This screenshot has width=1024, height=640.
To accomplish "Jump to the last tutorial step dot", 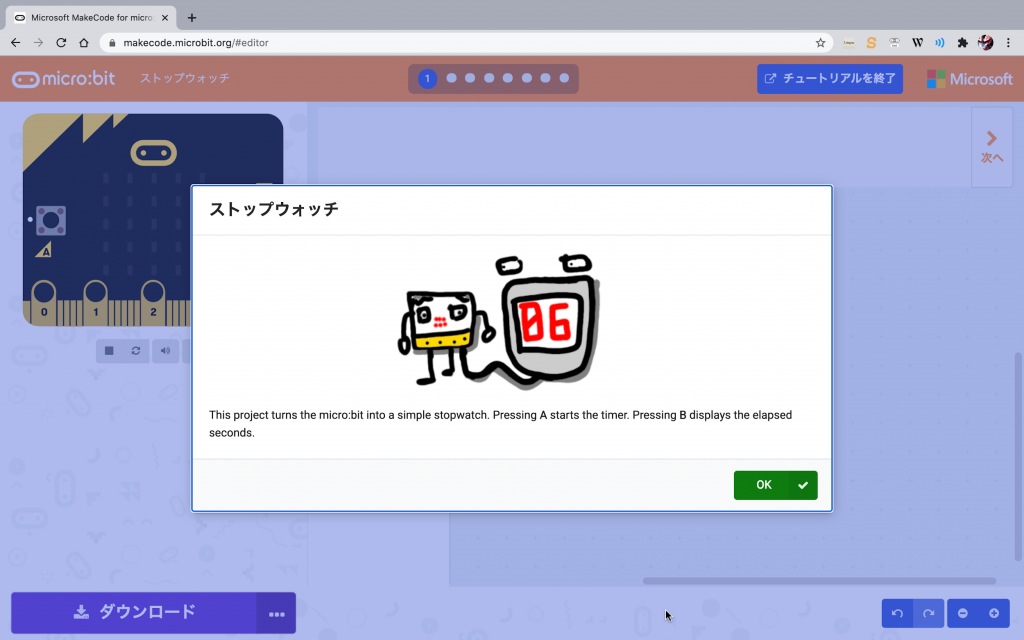I will click(x=564, y=78).
